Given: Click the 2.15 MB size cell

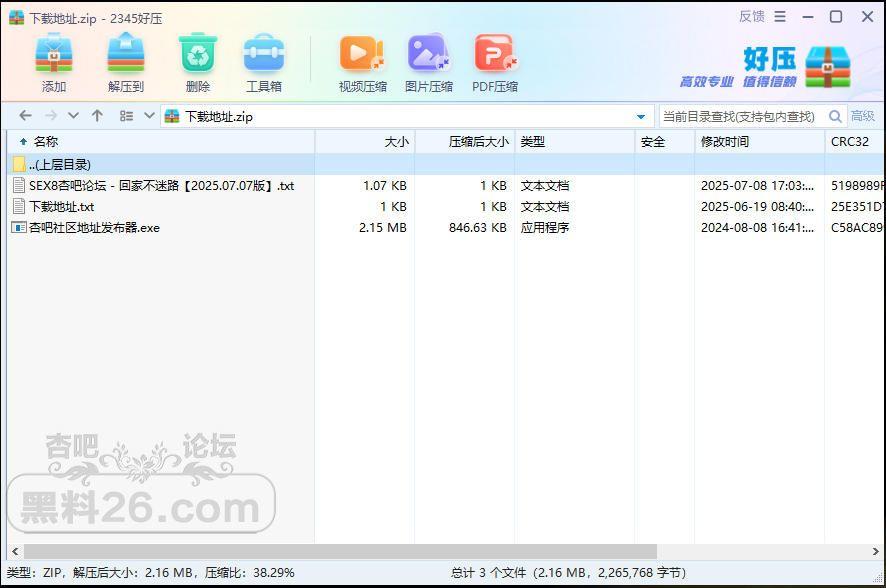Looking at the screenshot, I should pyautogui.click(x=383, y=228).
